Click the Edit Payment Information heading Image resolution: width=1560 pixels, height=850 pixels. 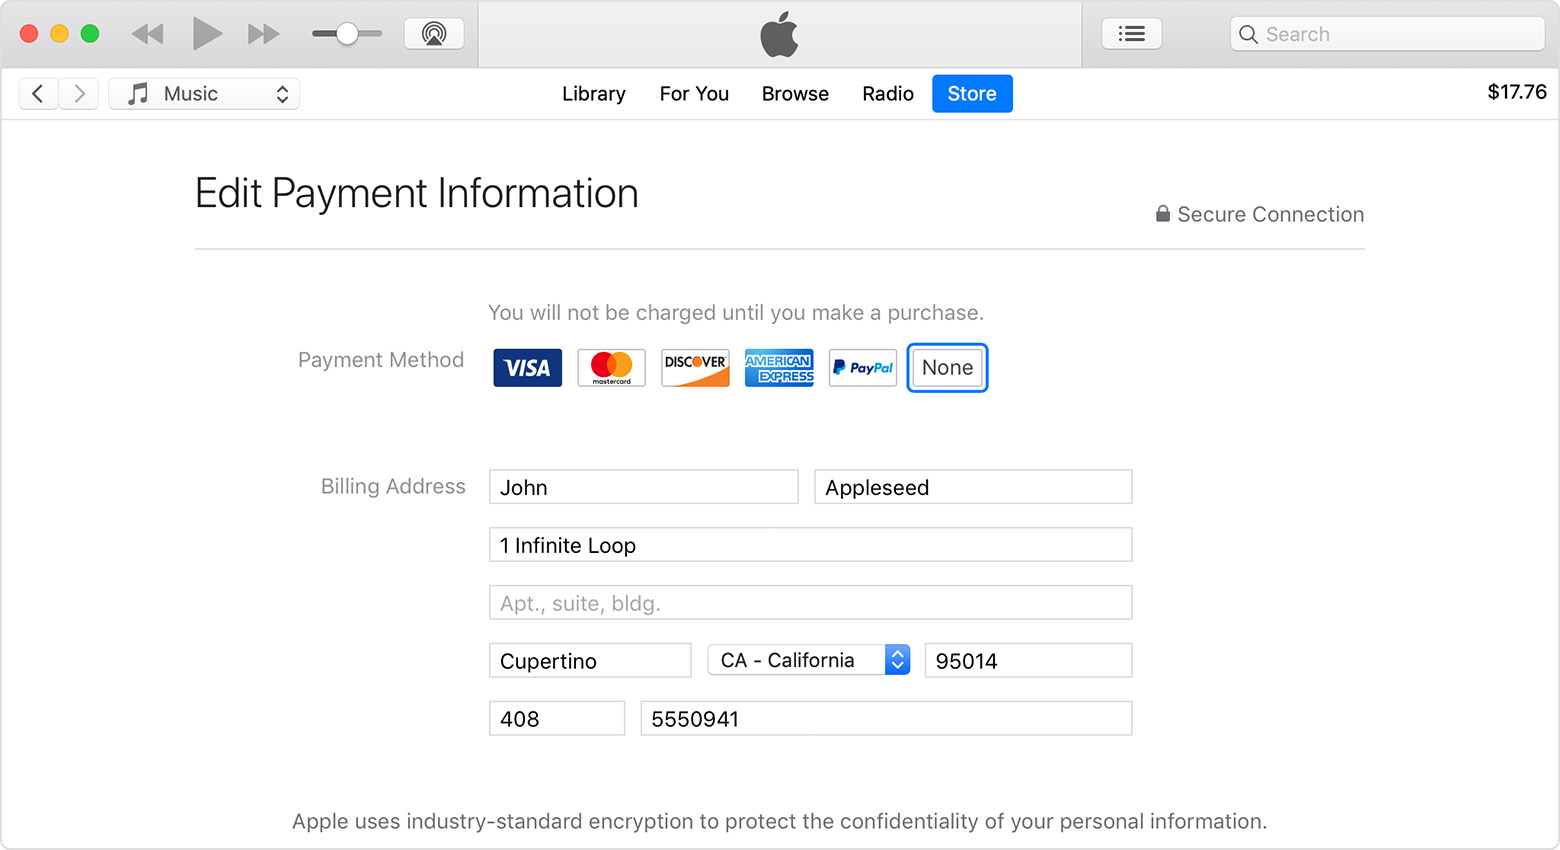(417, 194)
